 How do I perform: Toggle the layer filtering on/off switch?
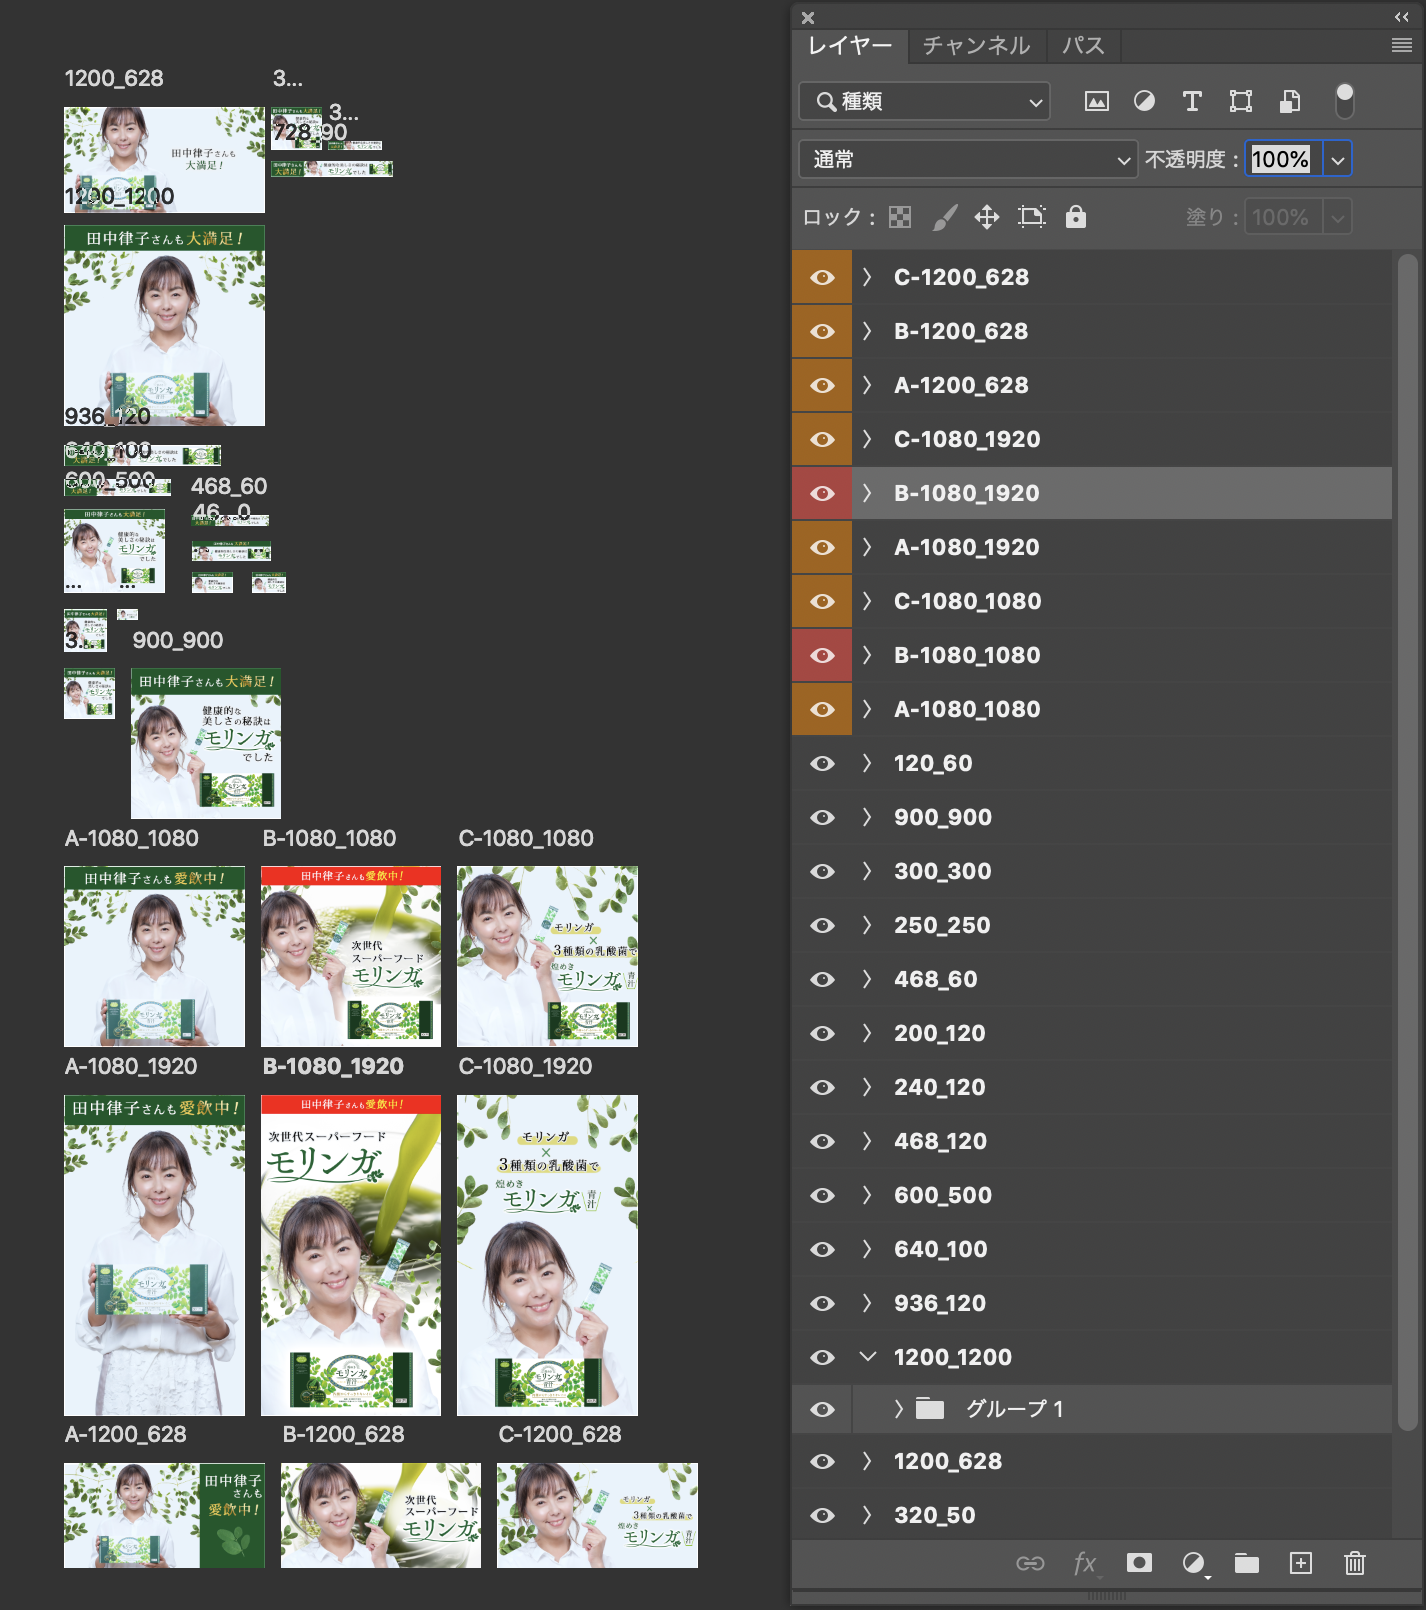click(1345, 100)
